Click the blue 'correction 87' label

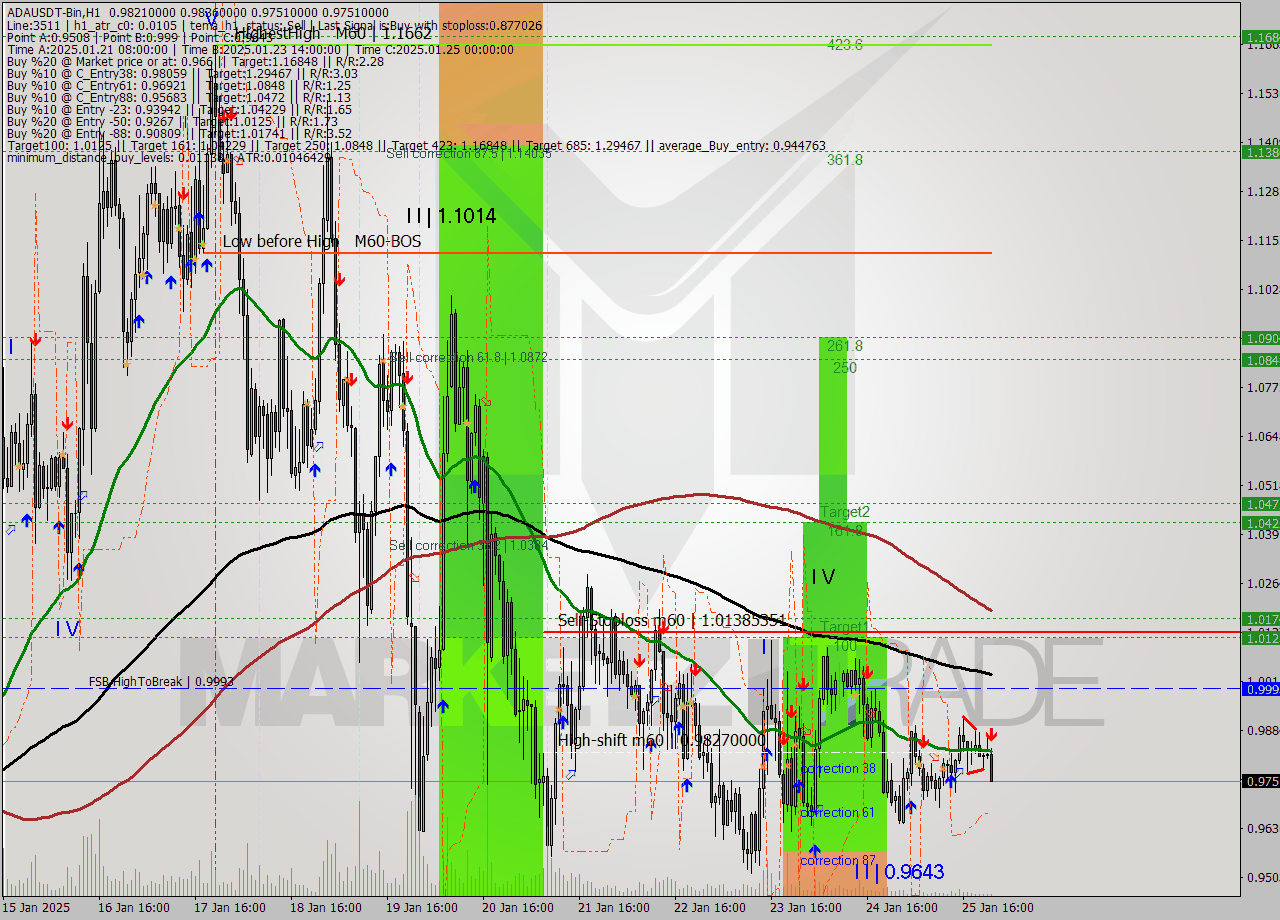coord(838,861)
